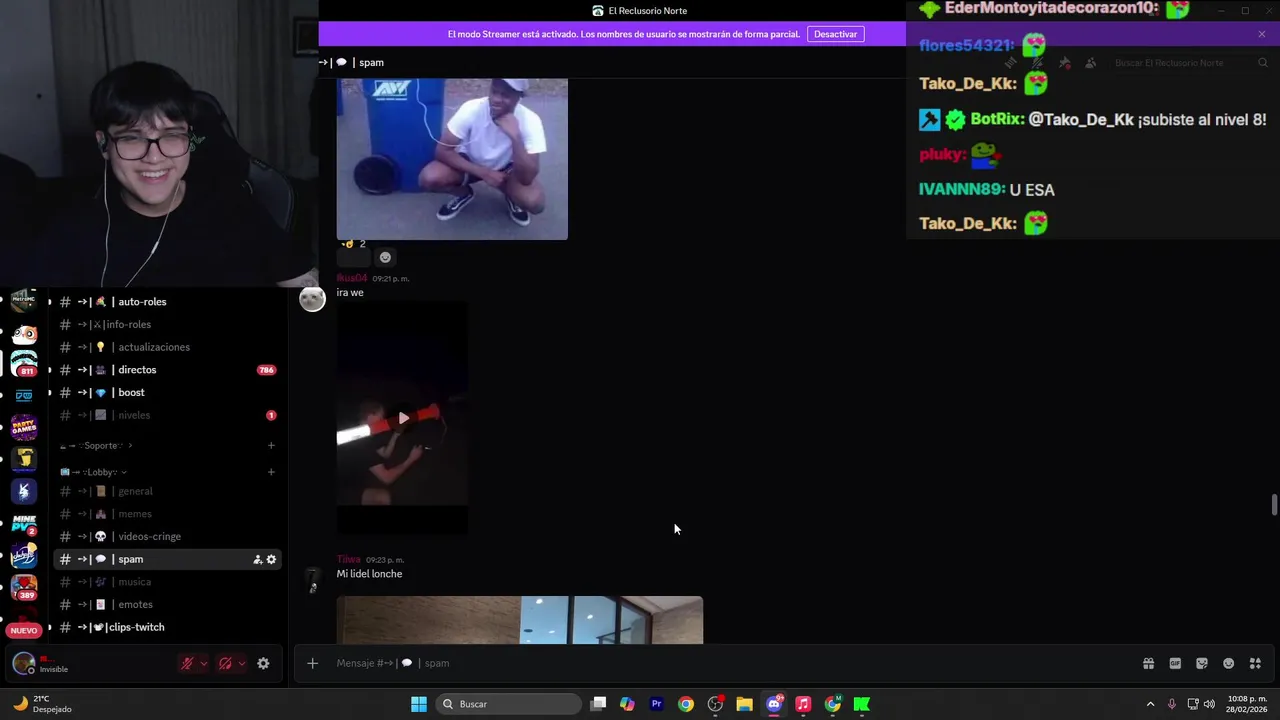Open the apps launcher icon
This screenshot has height=720, width=1280.
pyautogui.click(x=1255, y=663)
